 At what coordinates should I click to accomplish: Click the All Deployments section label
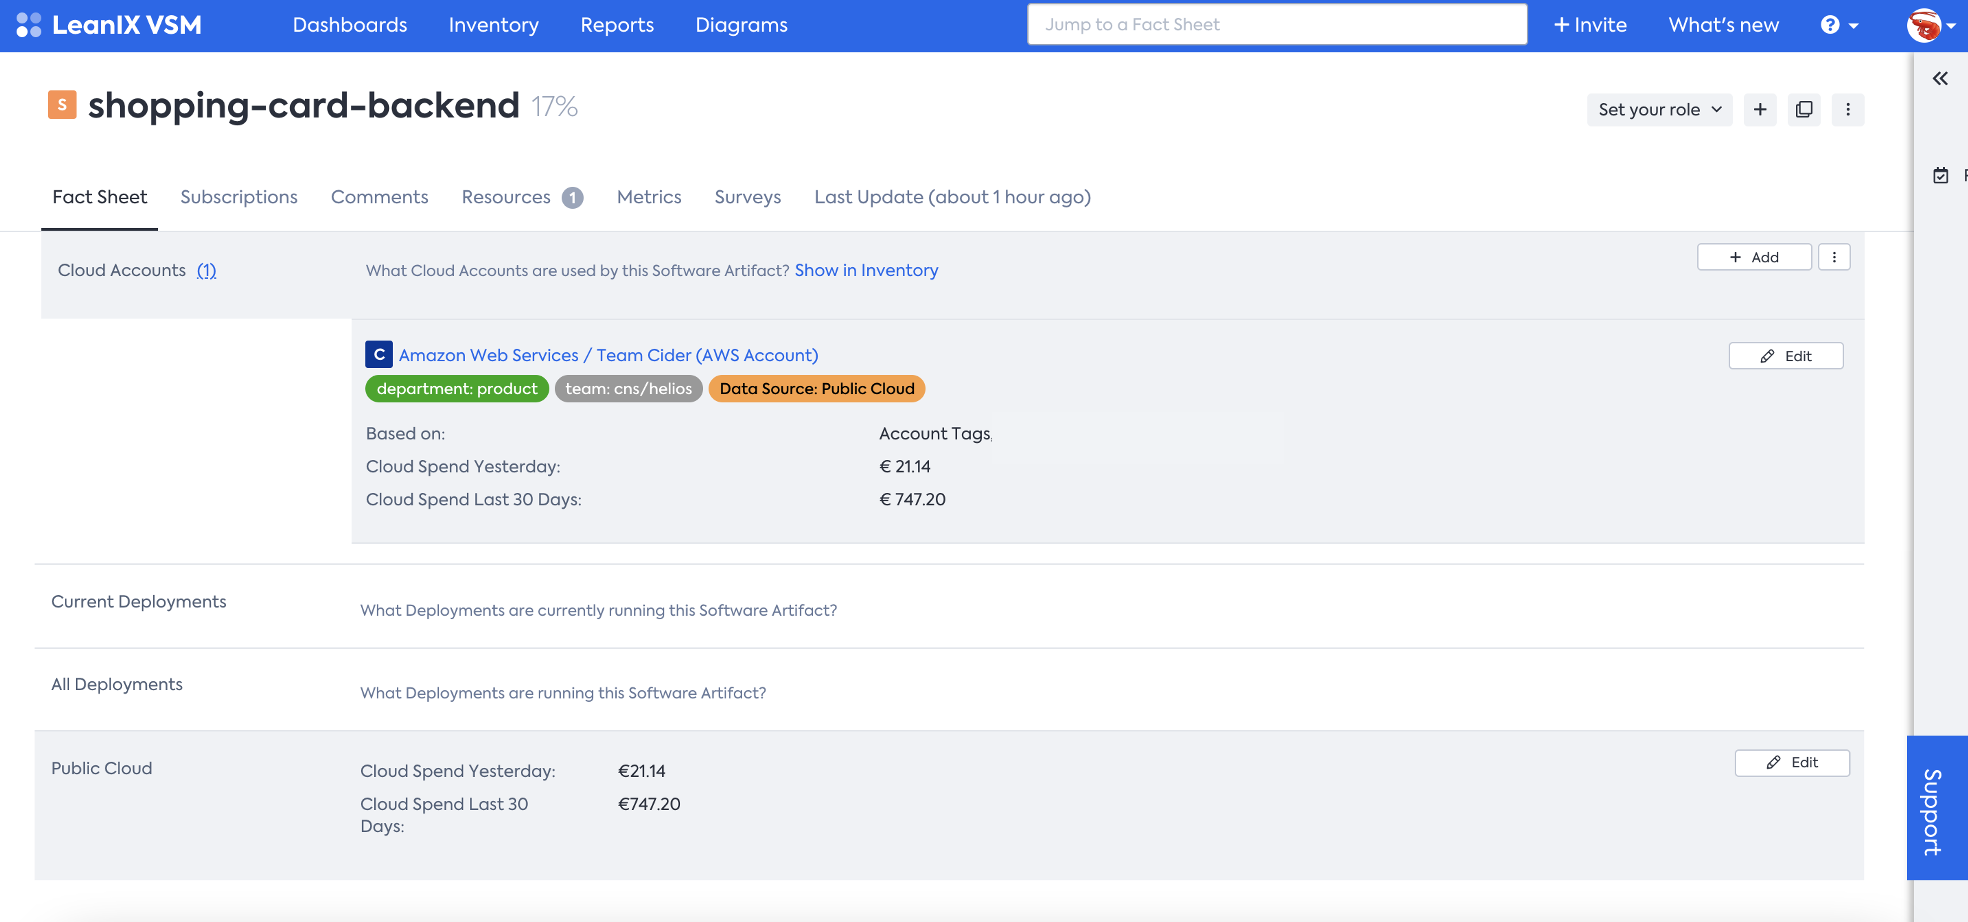click(117, 684)
